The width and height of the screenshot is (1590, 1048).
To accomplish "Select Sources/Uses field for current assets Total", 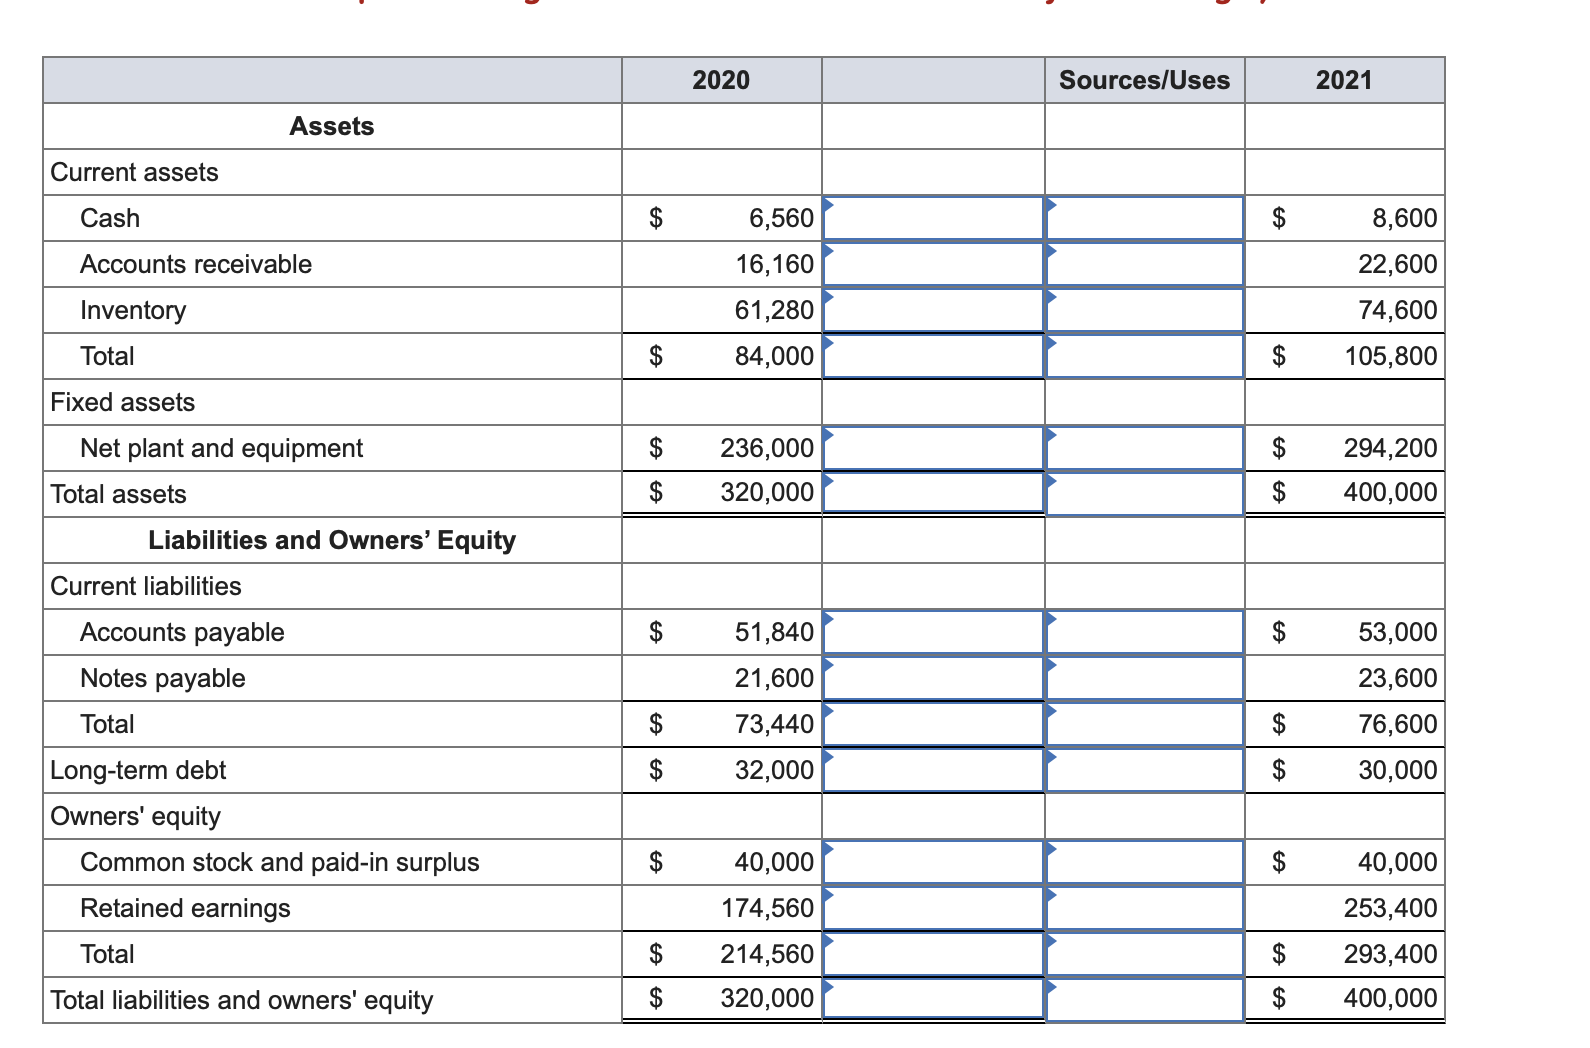I will coord(1145,356).
